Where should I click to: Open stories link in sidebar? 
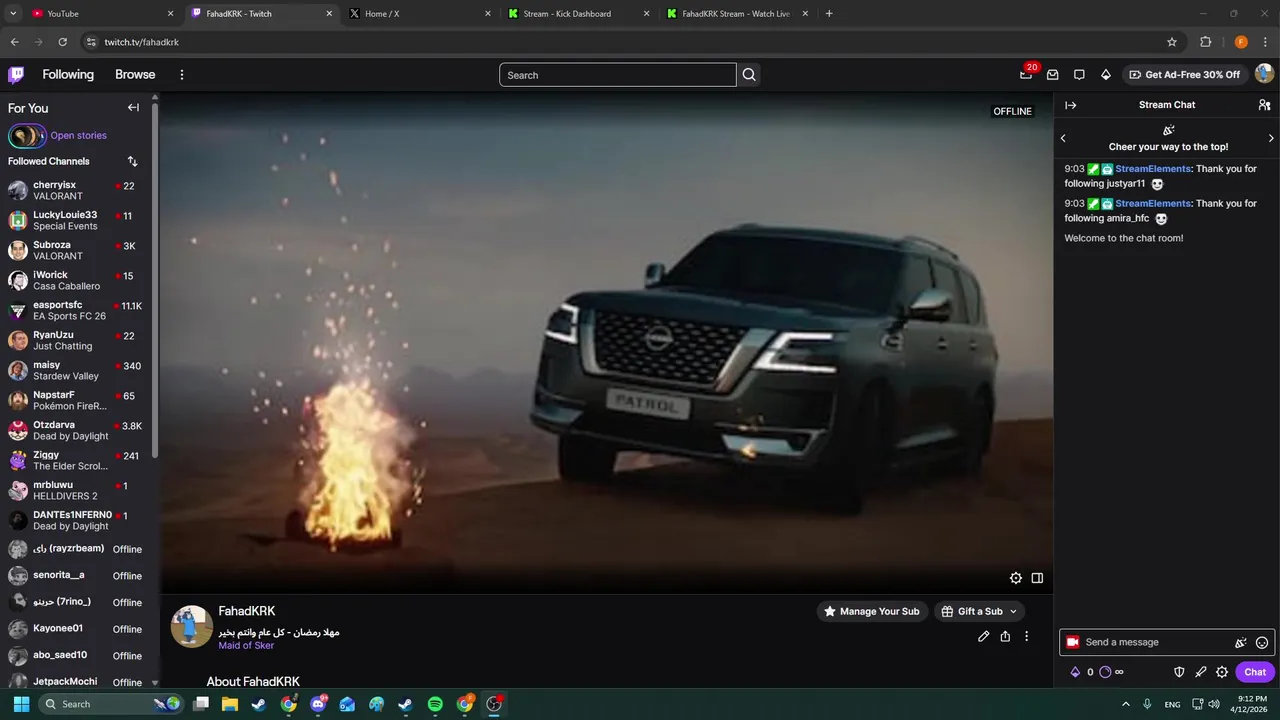pos(78,136)
